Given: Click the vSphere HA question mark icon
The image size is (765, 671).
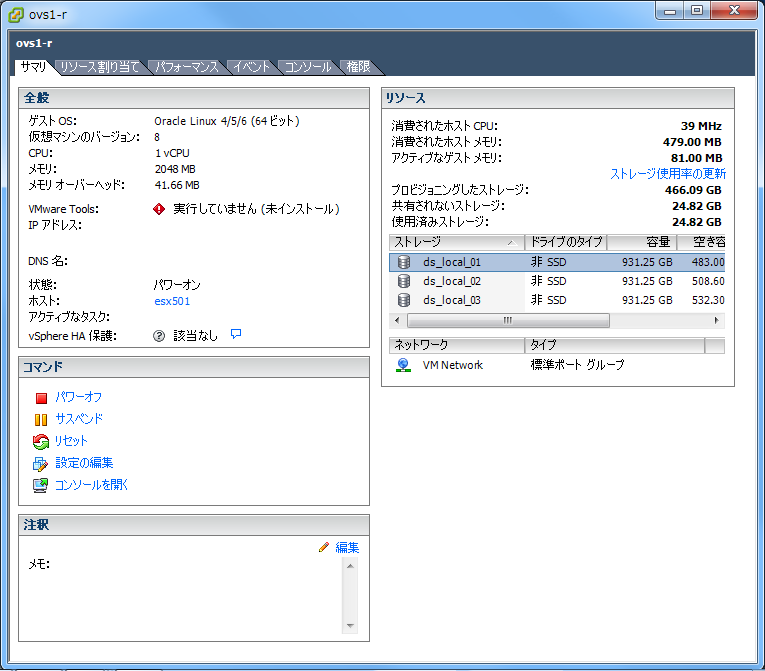Looking at the screenshot, I should (x=159, y=336).
